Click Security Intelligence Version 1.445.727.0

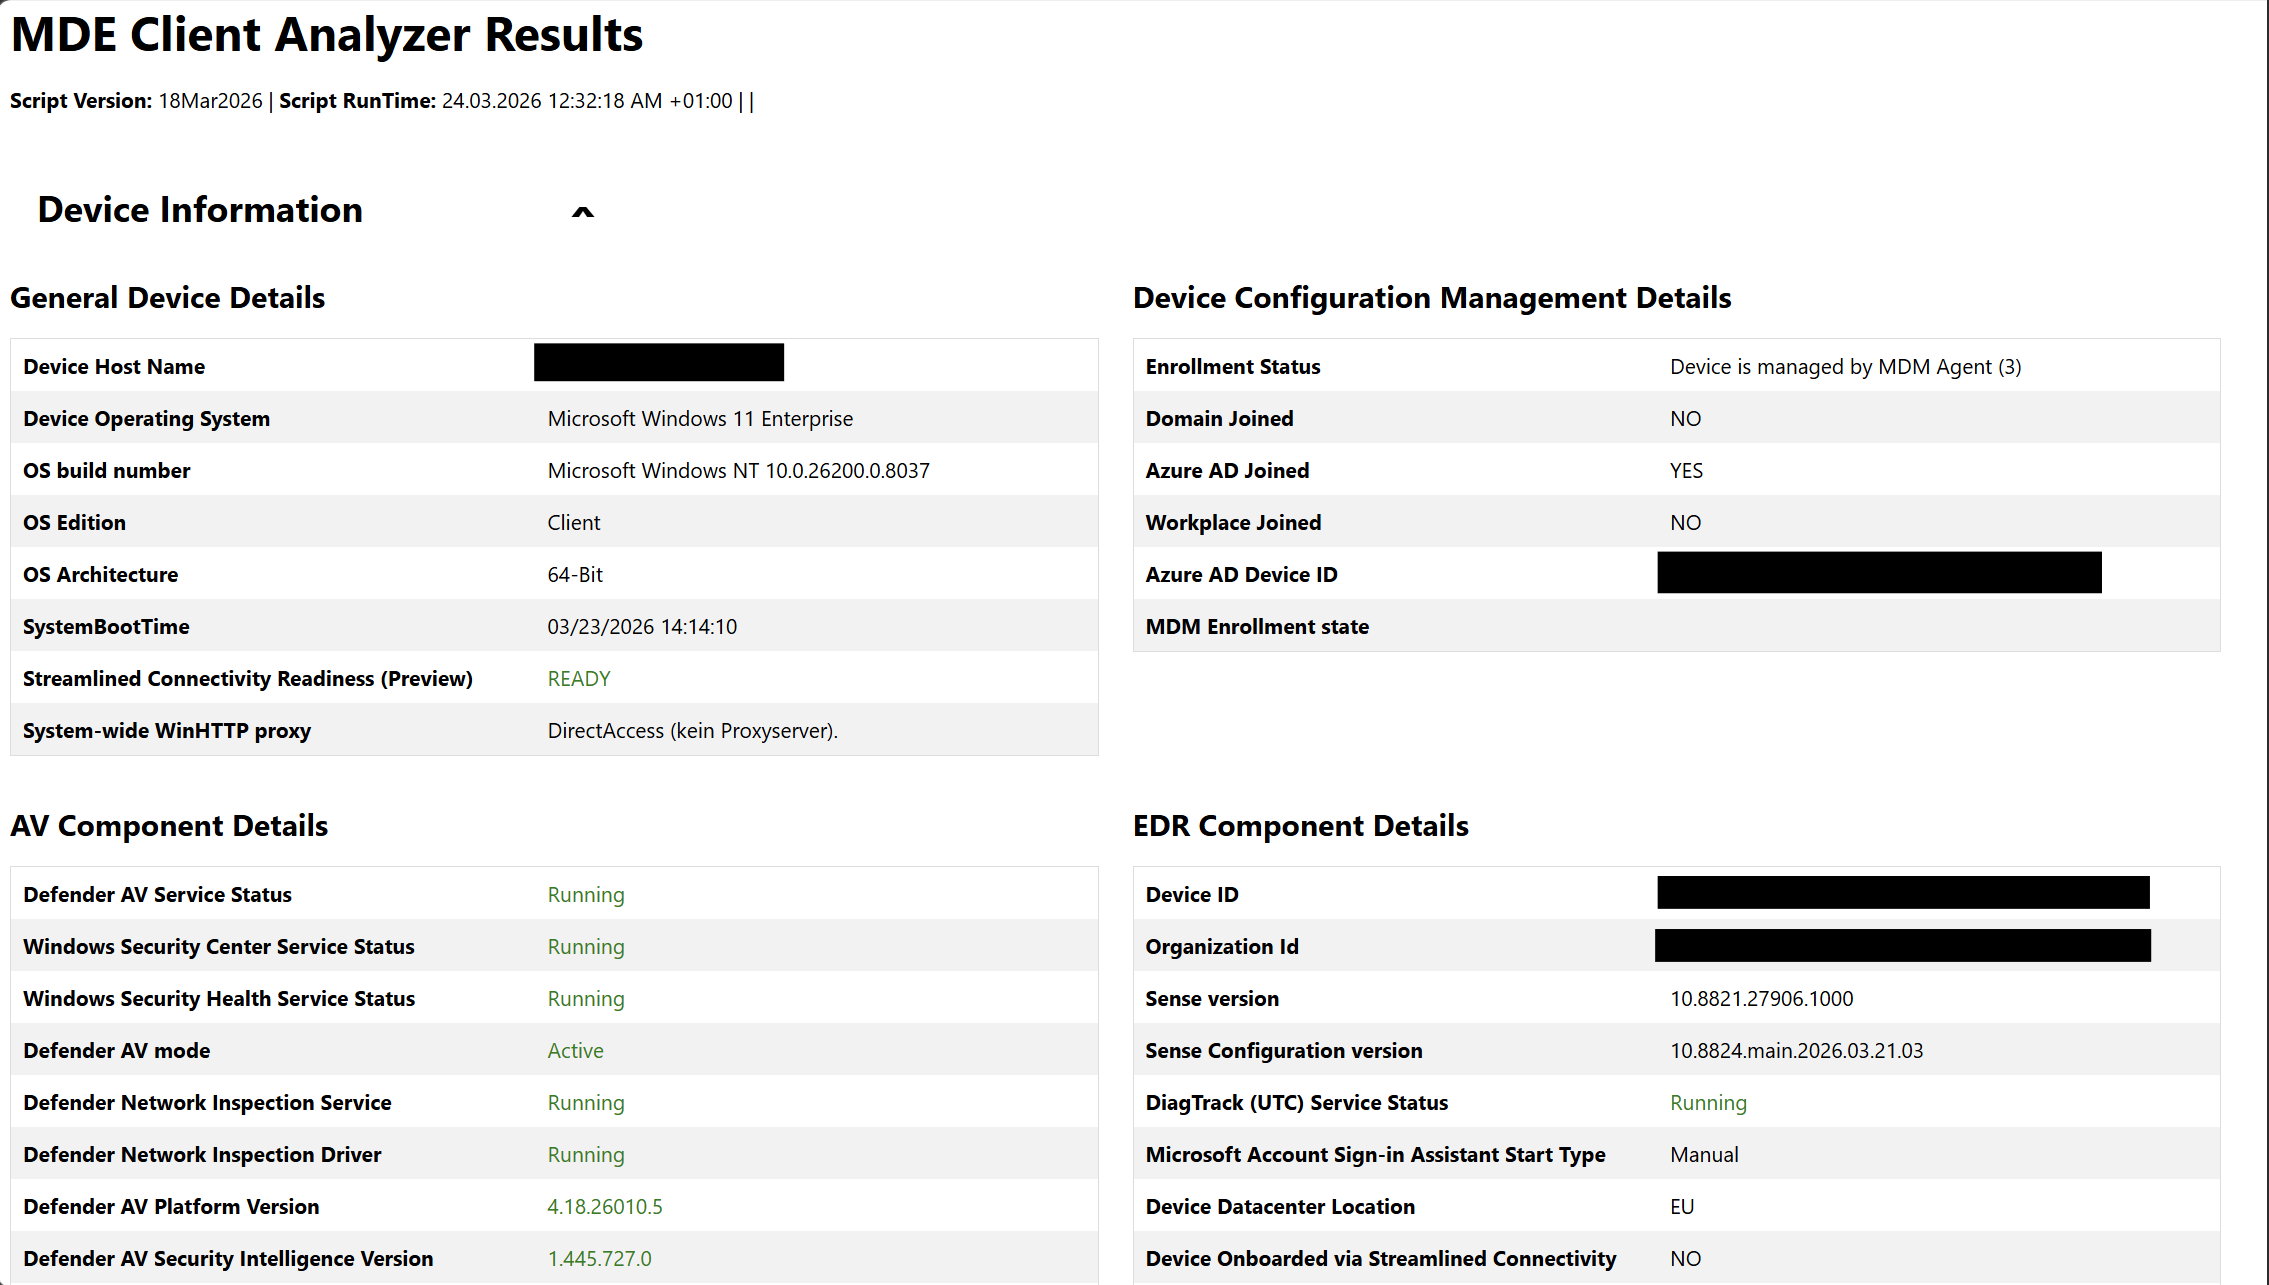pyautogui.click(x=599, y=1259)
